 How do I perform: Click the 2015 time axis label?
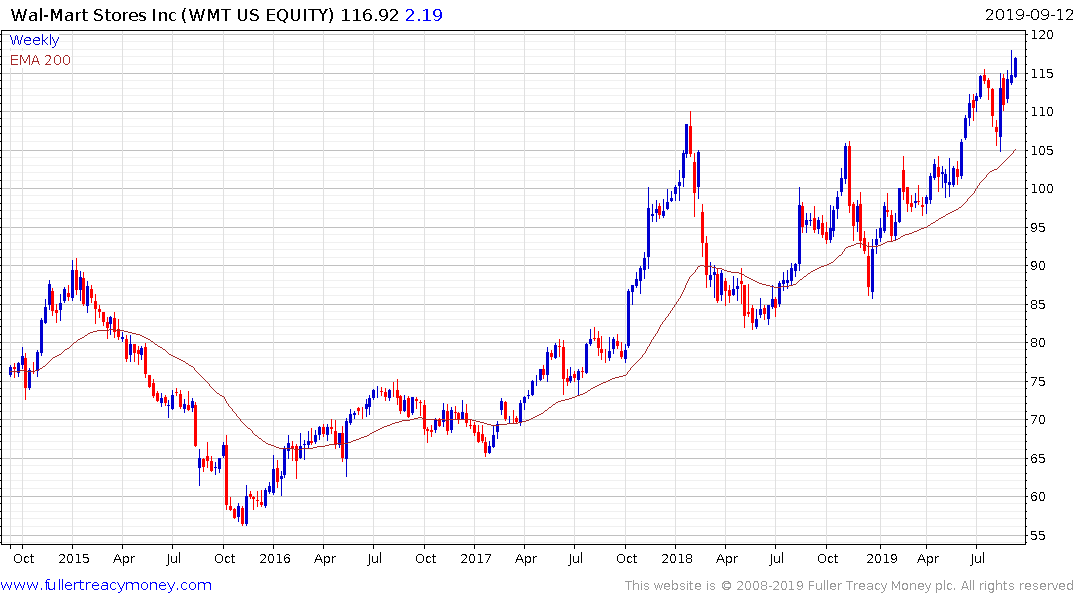(73, 558)
